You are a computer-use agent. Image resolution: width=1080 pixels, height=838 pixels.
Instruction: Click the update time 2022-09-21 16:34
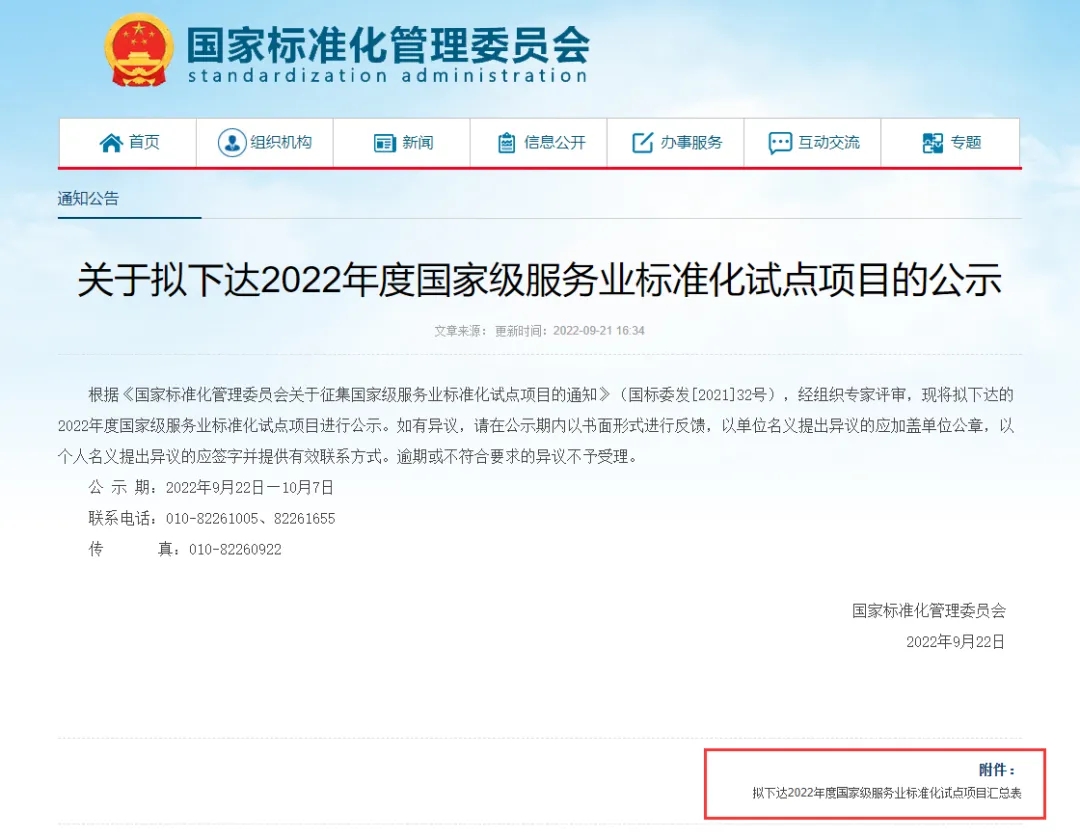tap(599, 331)
